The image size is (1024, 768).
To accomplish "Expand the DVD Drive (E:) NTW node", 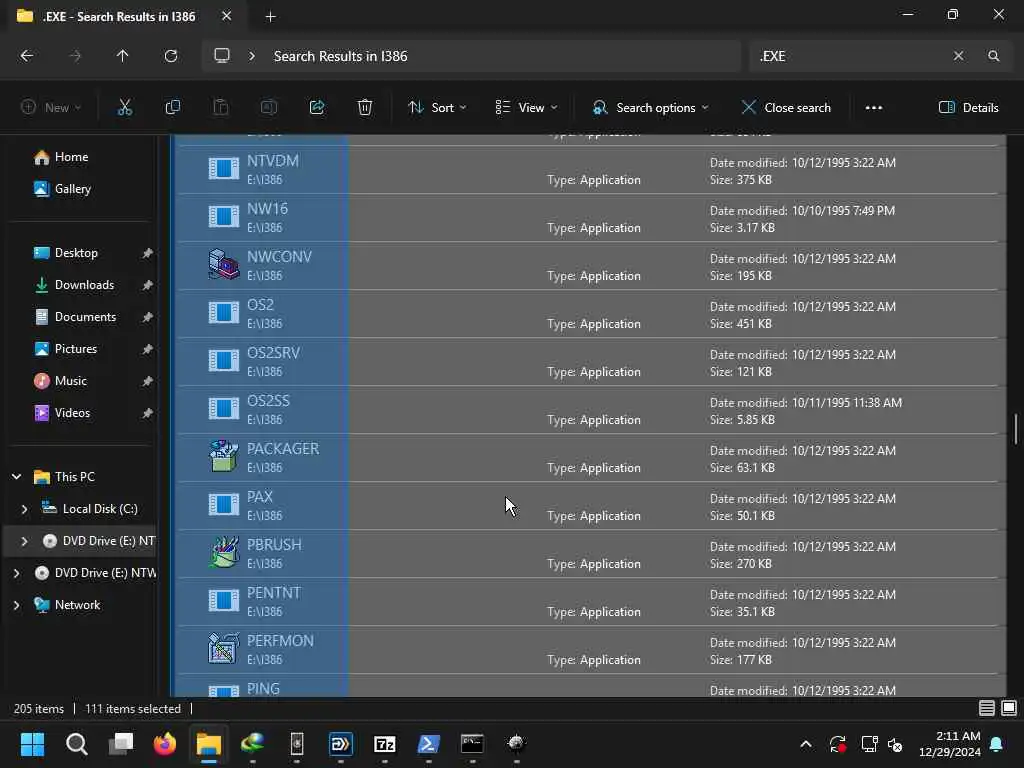I will [x=16, y=573].
